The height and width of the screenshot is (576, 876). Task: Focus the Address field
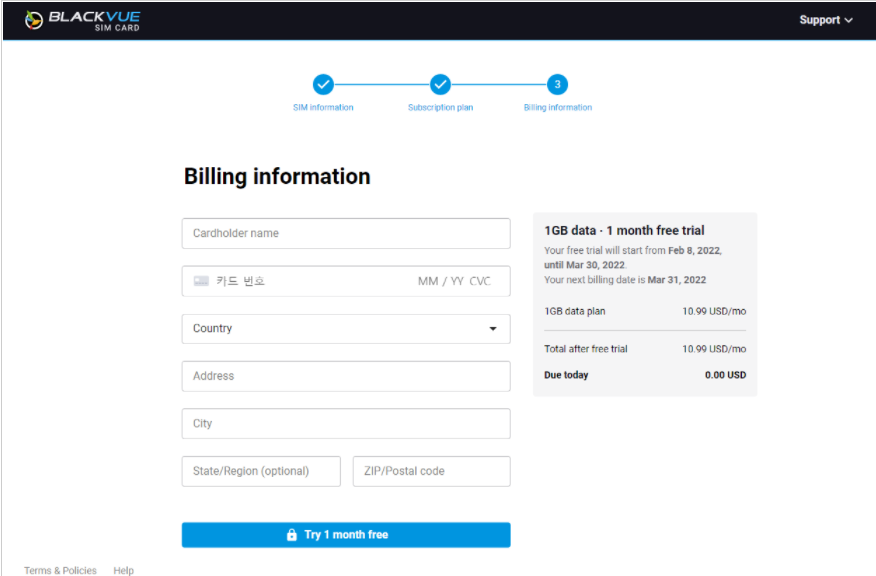pos(346,376)
